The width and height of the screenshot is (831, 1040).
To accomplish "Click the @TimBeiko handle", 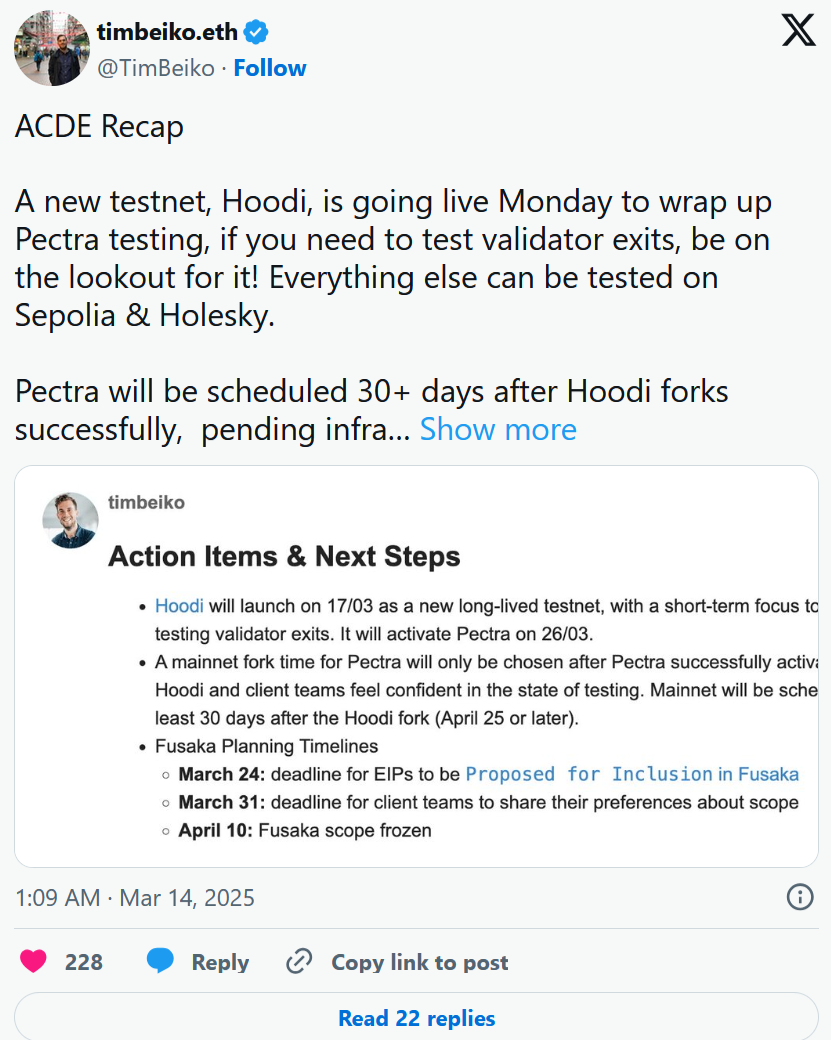I will coord(156,68).
